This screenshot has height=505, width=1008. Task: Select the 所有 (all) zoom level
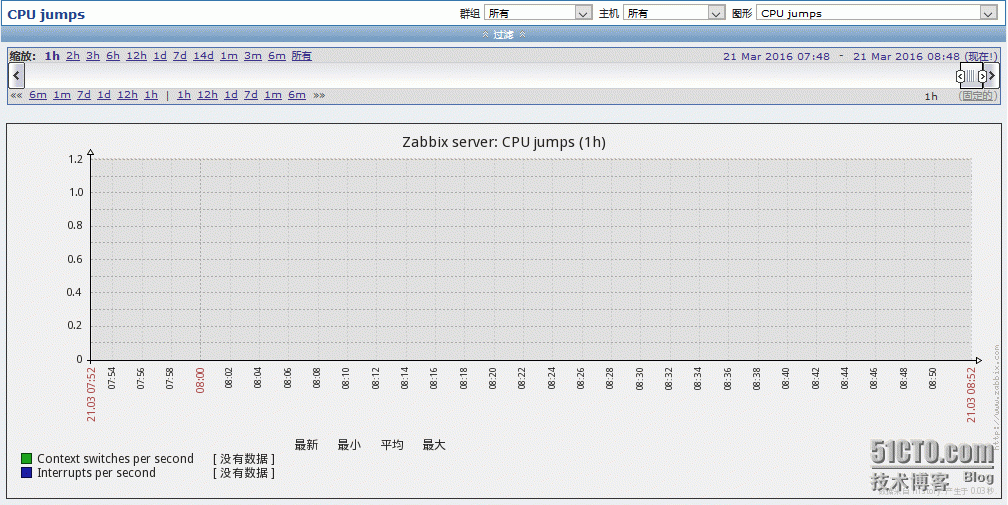pos(302,56)
